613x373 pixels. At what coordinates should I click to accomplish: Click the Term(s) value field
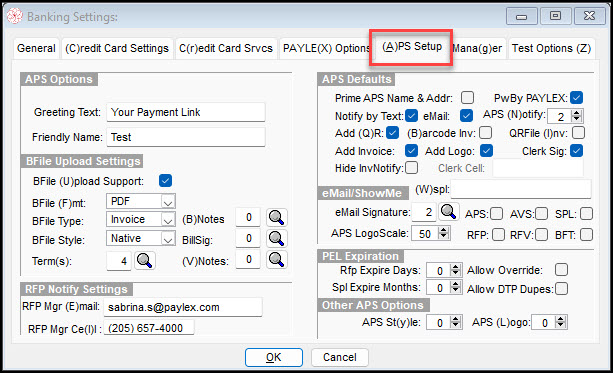coord(119,260)
